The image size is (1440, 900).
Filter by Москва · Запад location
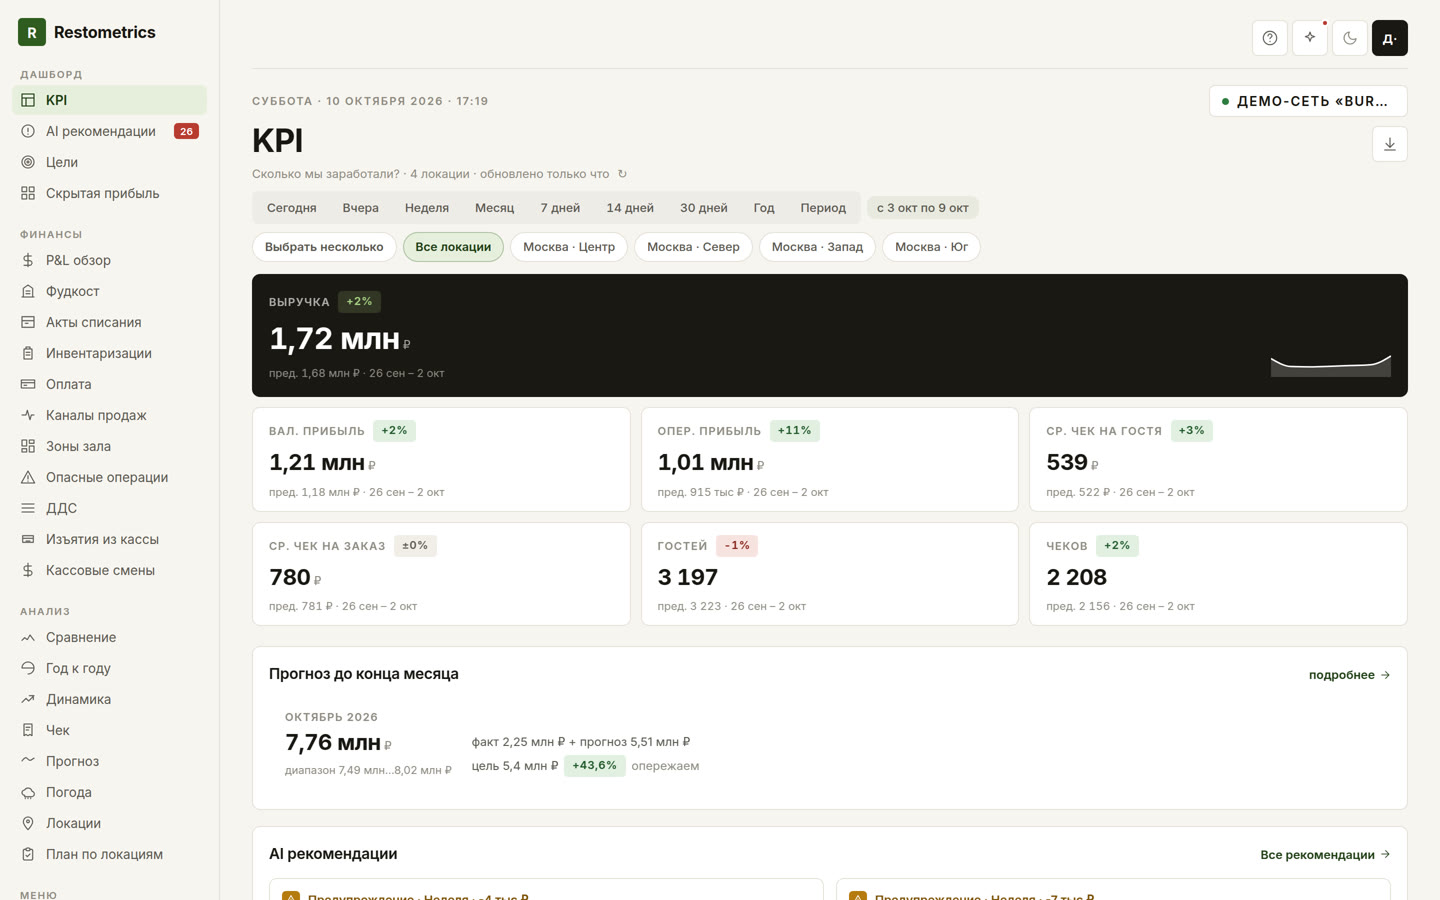817,247
